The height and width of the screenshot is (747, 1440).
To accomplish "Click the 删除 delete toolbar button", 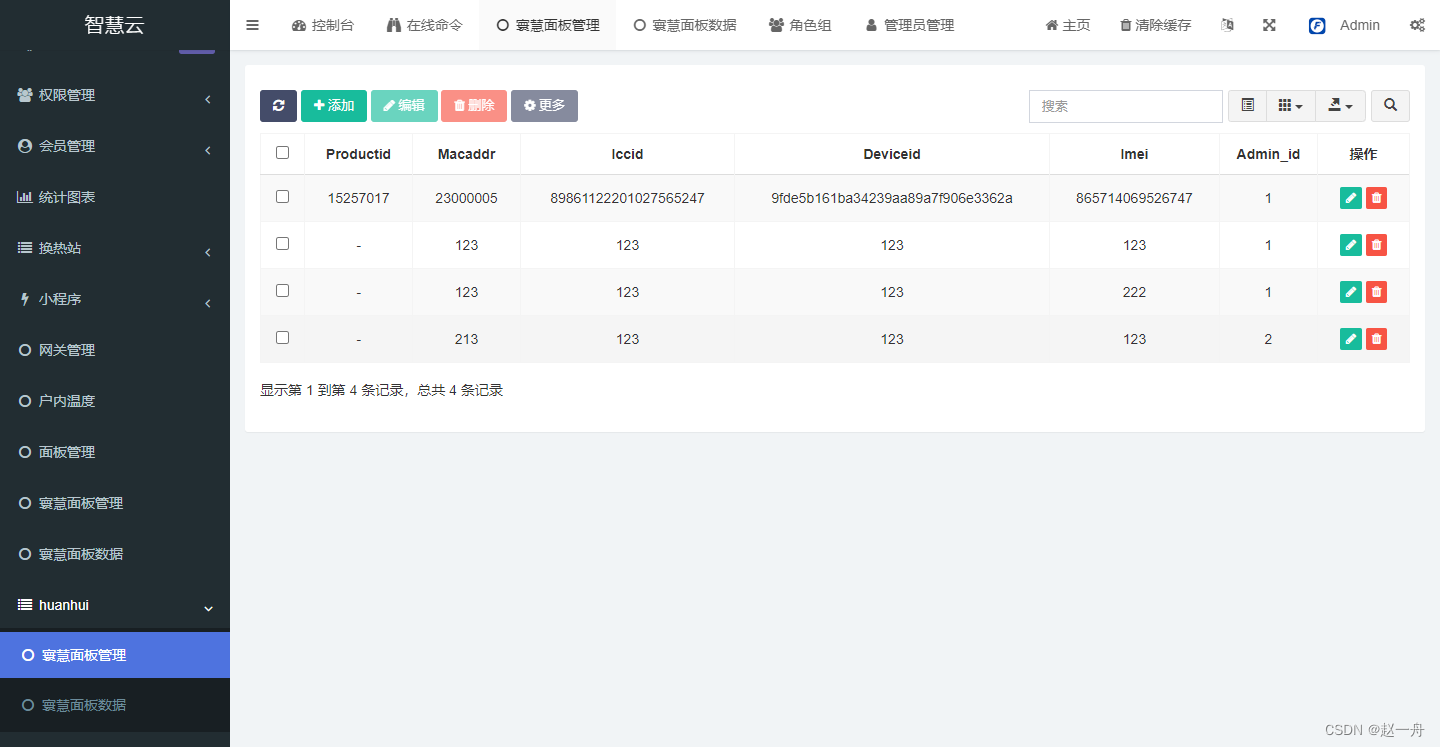I will [474, 106].
